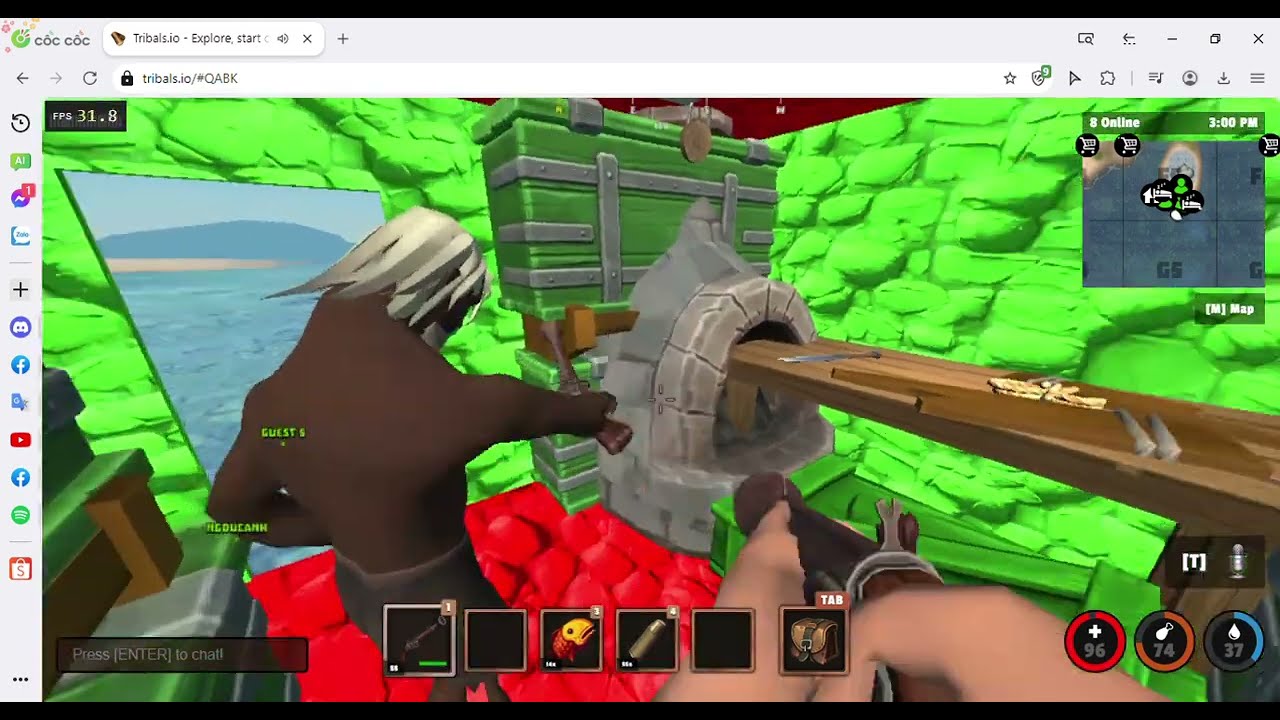This screenshot has height=720, width=1280.
Task: Click the play arrow icon in browser toolbar
Action: [1074, 78]
